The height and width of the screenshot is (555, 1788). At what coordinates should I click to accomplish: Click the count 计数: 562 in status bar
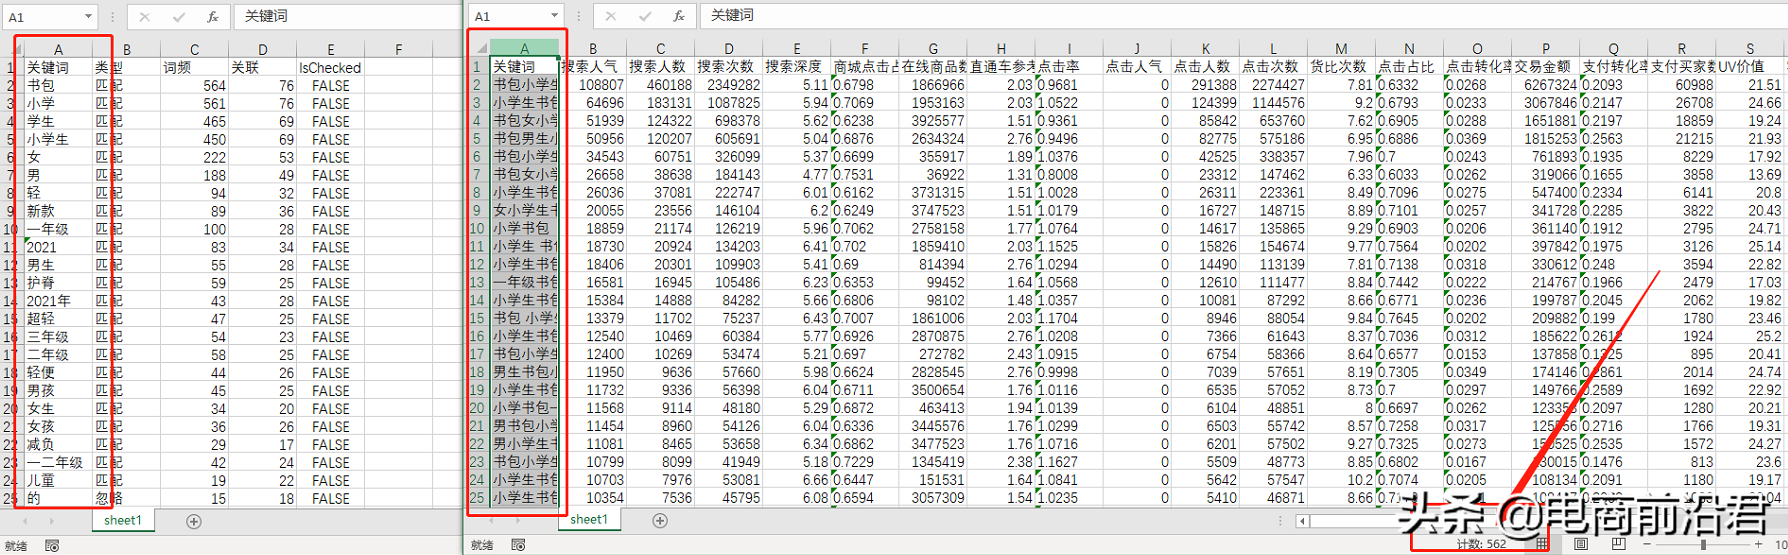coord(1482,545)
